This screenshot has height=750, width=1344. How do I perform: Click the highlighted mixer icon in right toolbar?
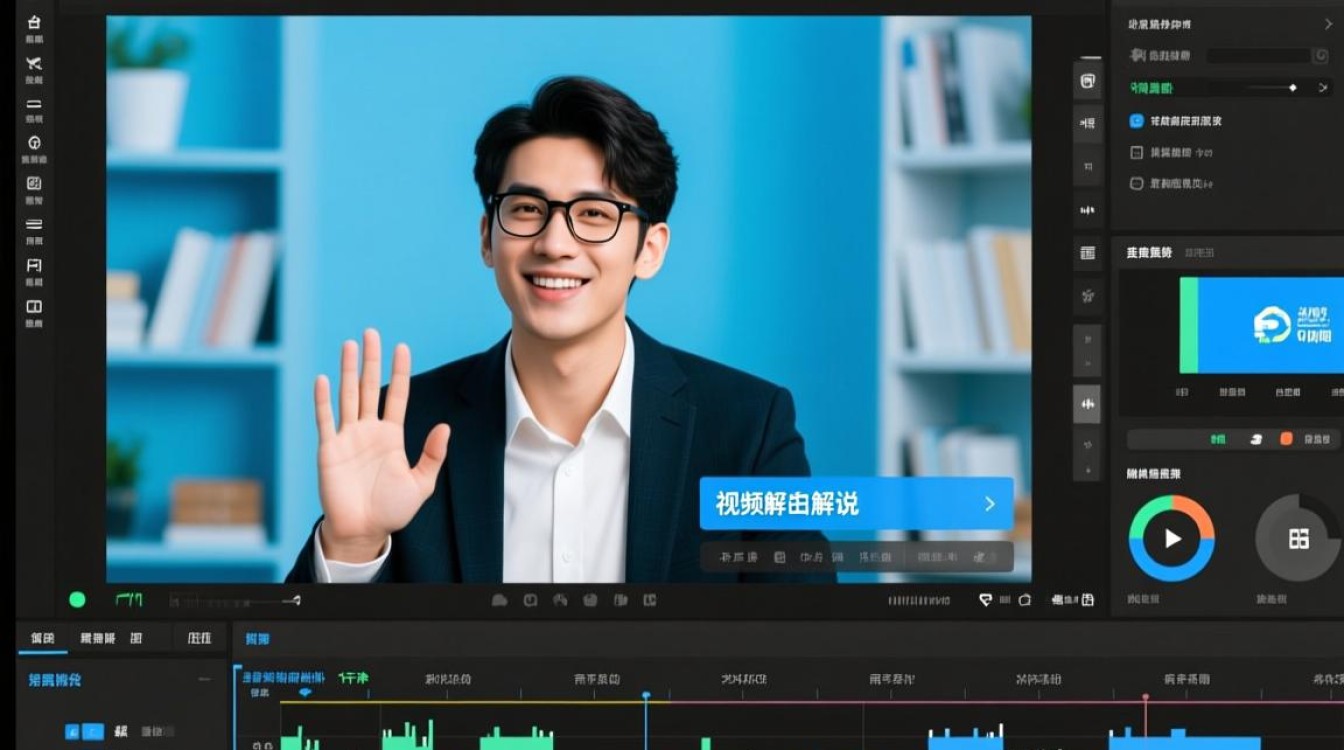[1087, 405]
